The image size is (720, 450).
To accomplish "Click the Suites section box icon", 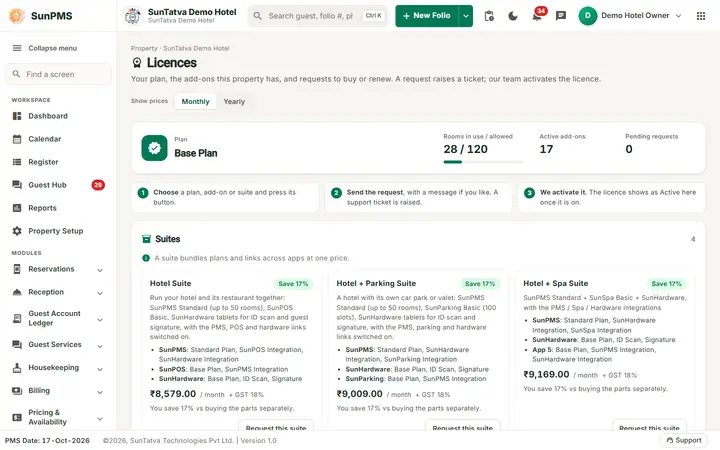I will point(146,239).
